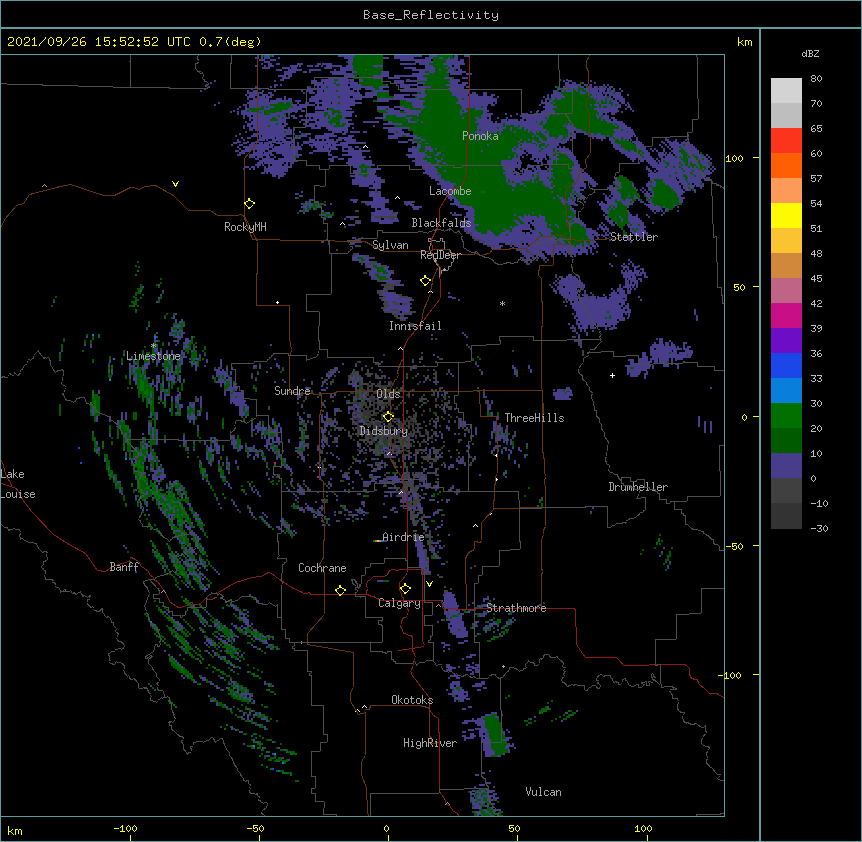The height and width of the screenshot is (842, 862).
Task: Select the purple 36-39 dBZ legend swatch
Action: [786, 341]
